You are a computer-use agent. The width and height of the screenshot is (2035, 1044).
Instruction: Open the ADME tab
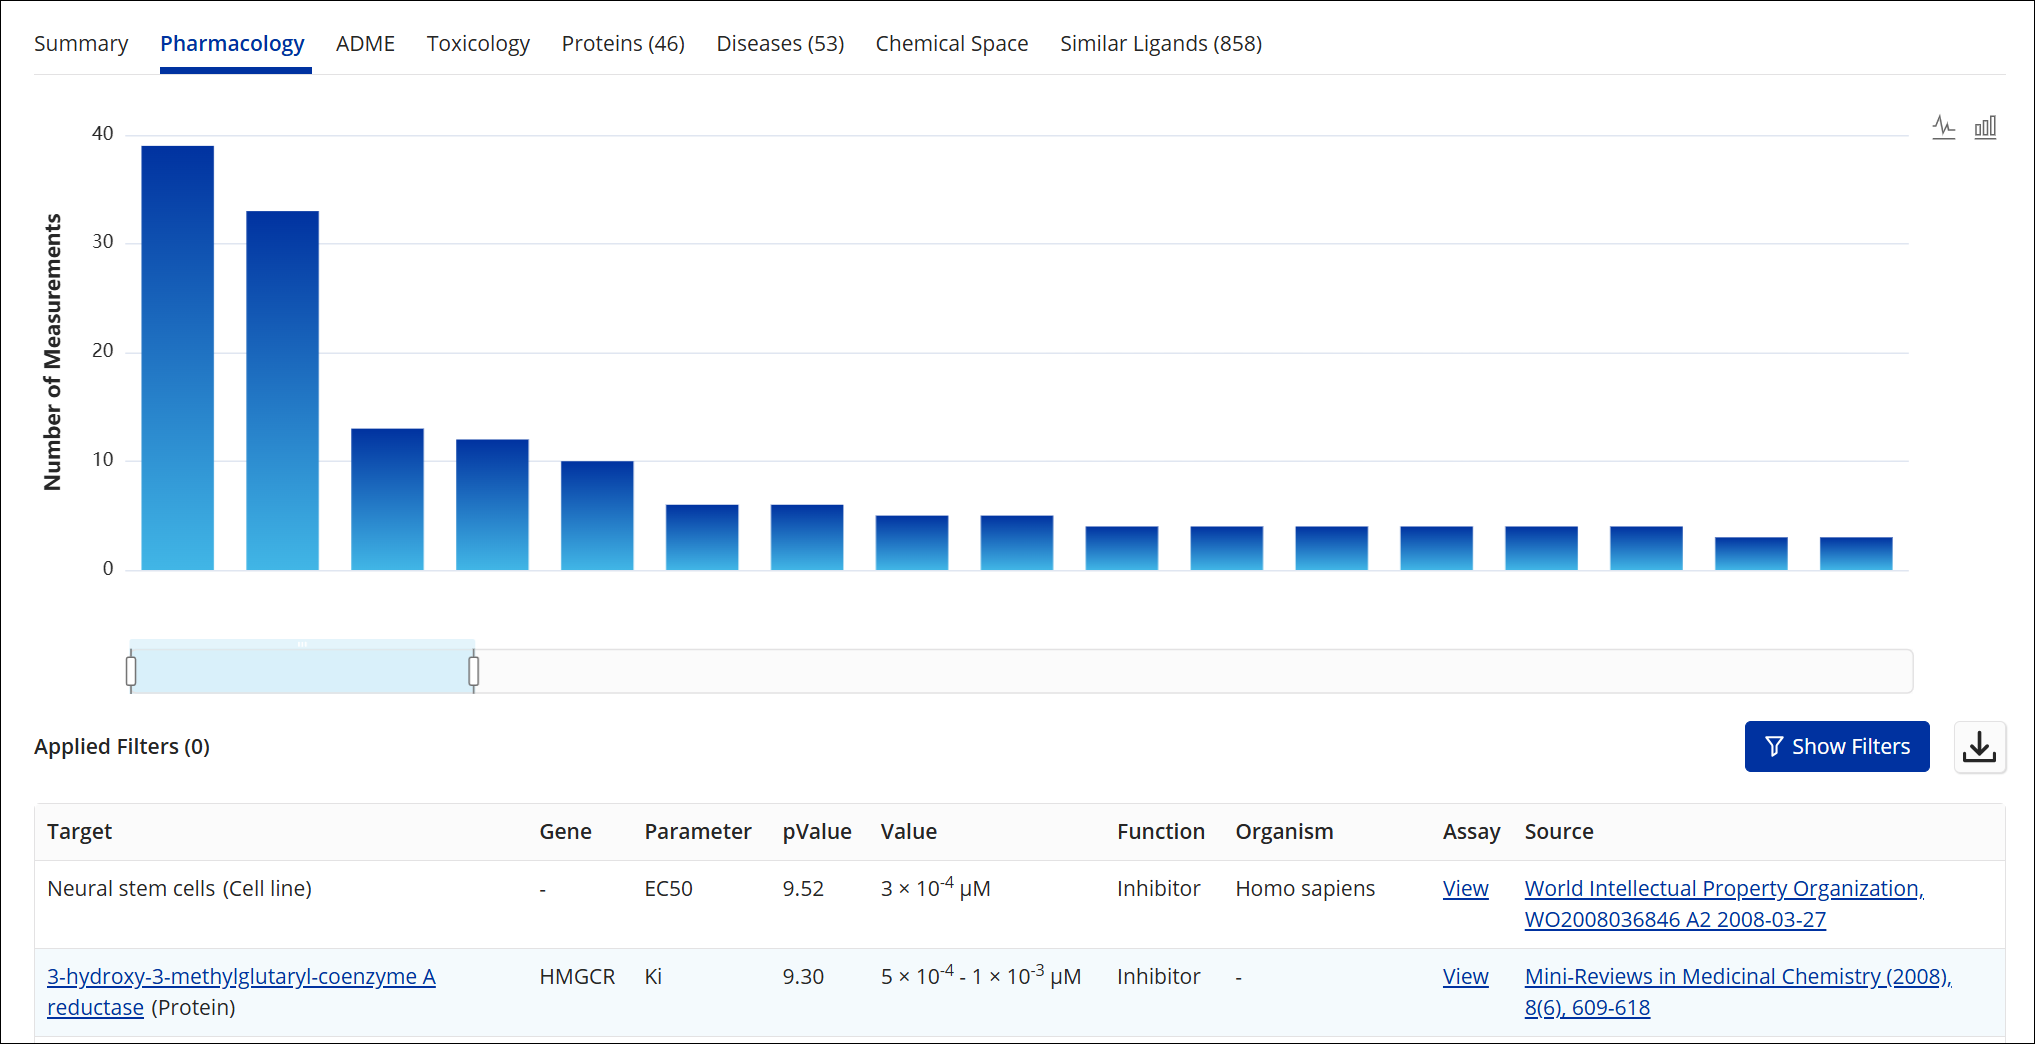[365, 44]
